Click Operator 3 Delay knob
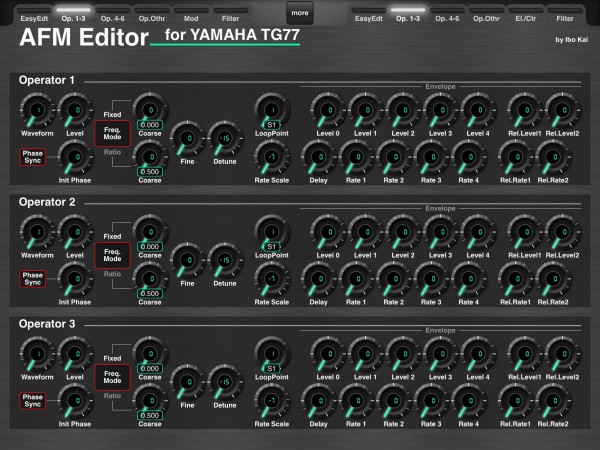 coord(318,401)
